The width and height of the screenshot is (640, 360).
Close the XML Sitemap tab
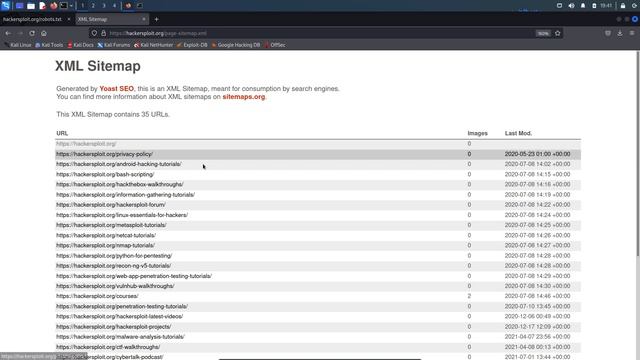(x=144, y=19)
